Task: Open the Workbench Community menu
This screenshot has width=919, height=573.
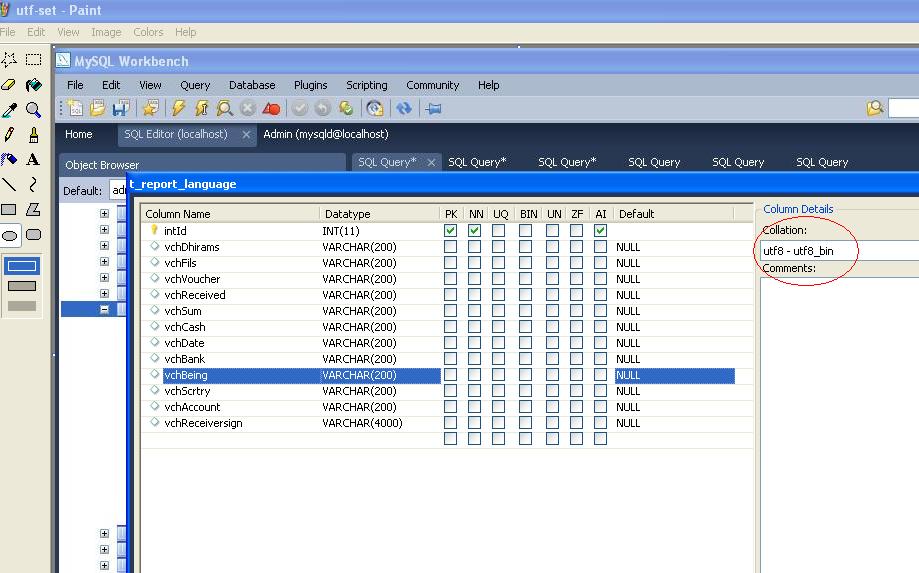Action: [x=433, y=85]
